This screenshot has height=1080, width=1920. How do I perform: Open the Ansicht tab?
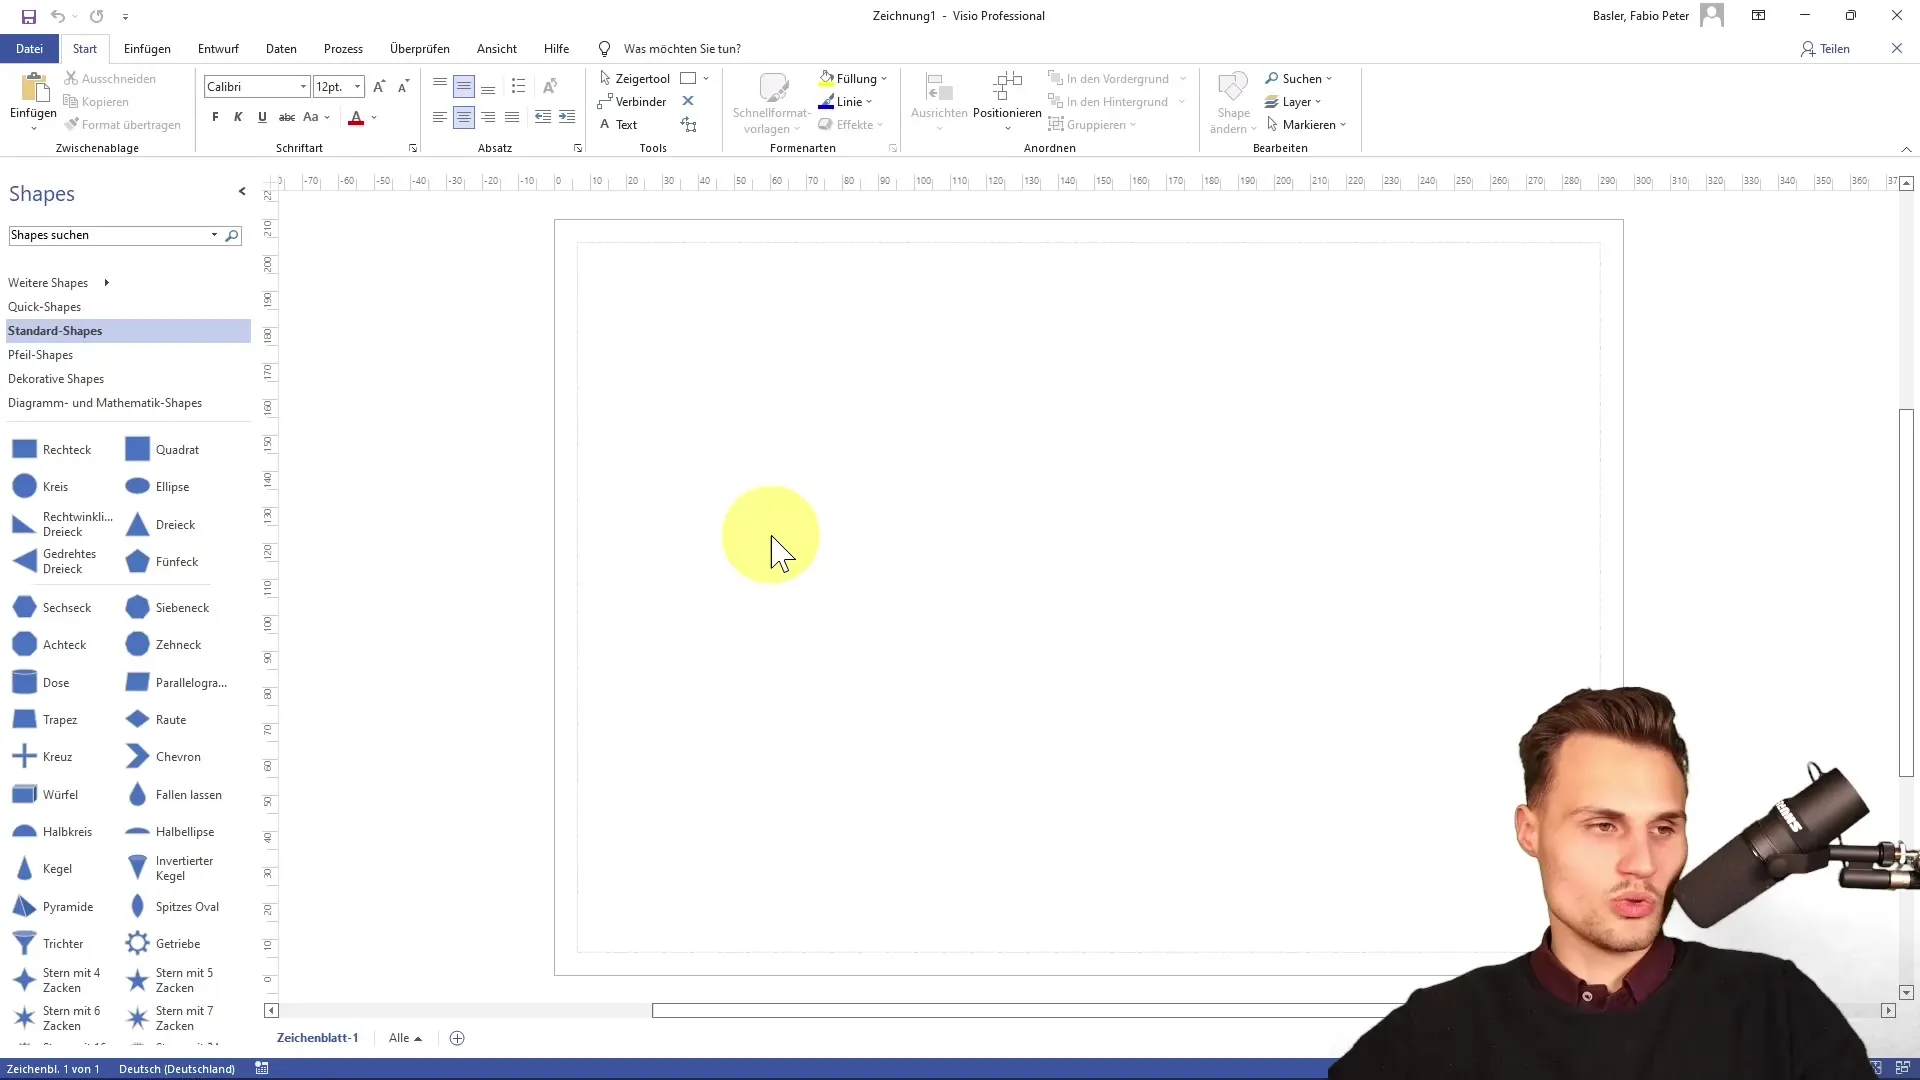point(497,48)
